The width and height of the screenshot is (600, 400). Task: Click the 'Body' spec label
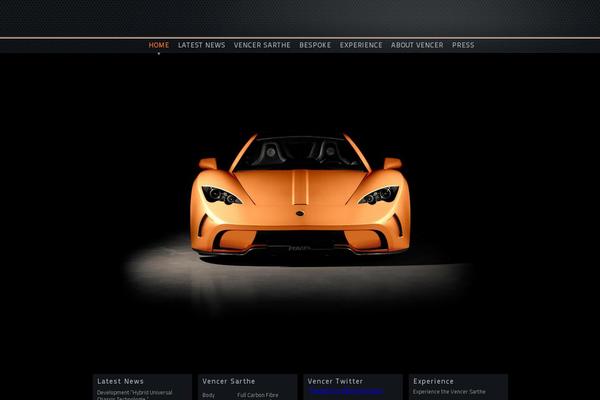coord(209,395)
